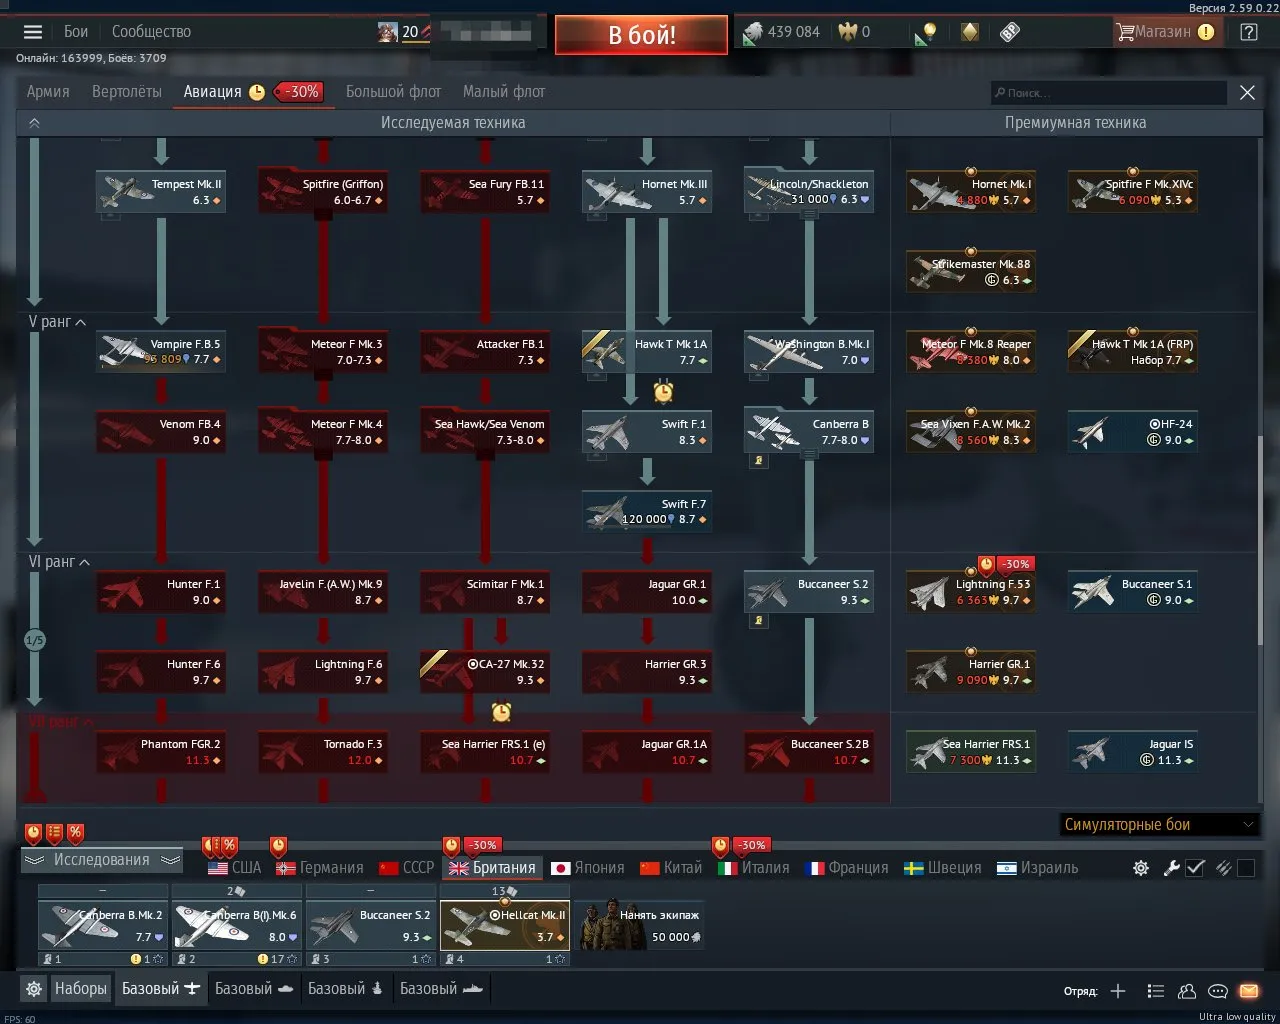
Task: Open the Бои menu
Action: tap(76, 32)
